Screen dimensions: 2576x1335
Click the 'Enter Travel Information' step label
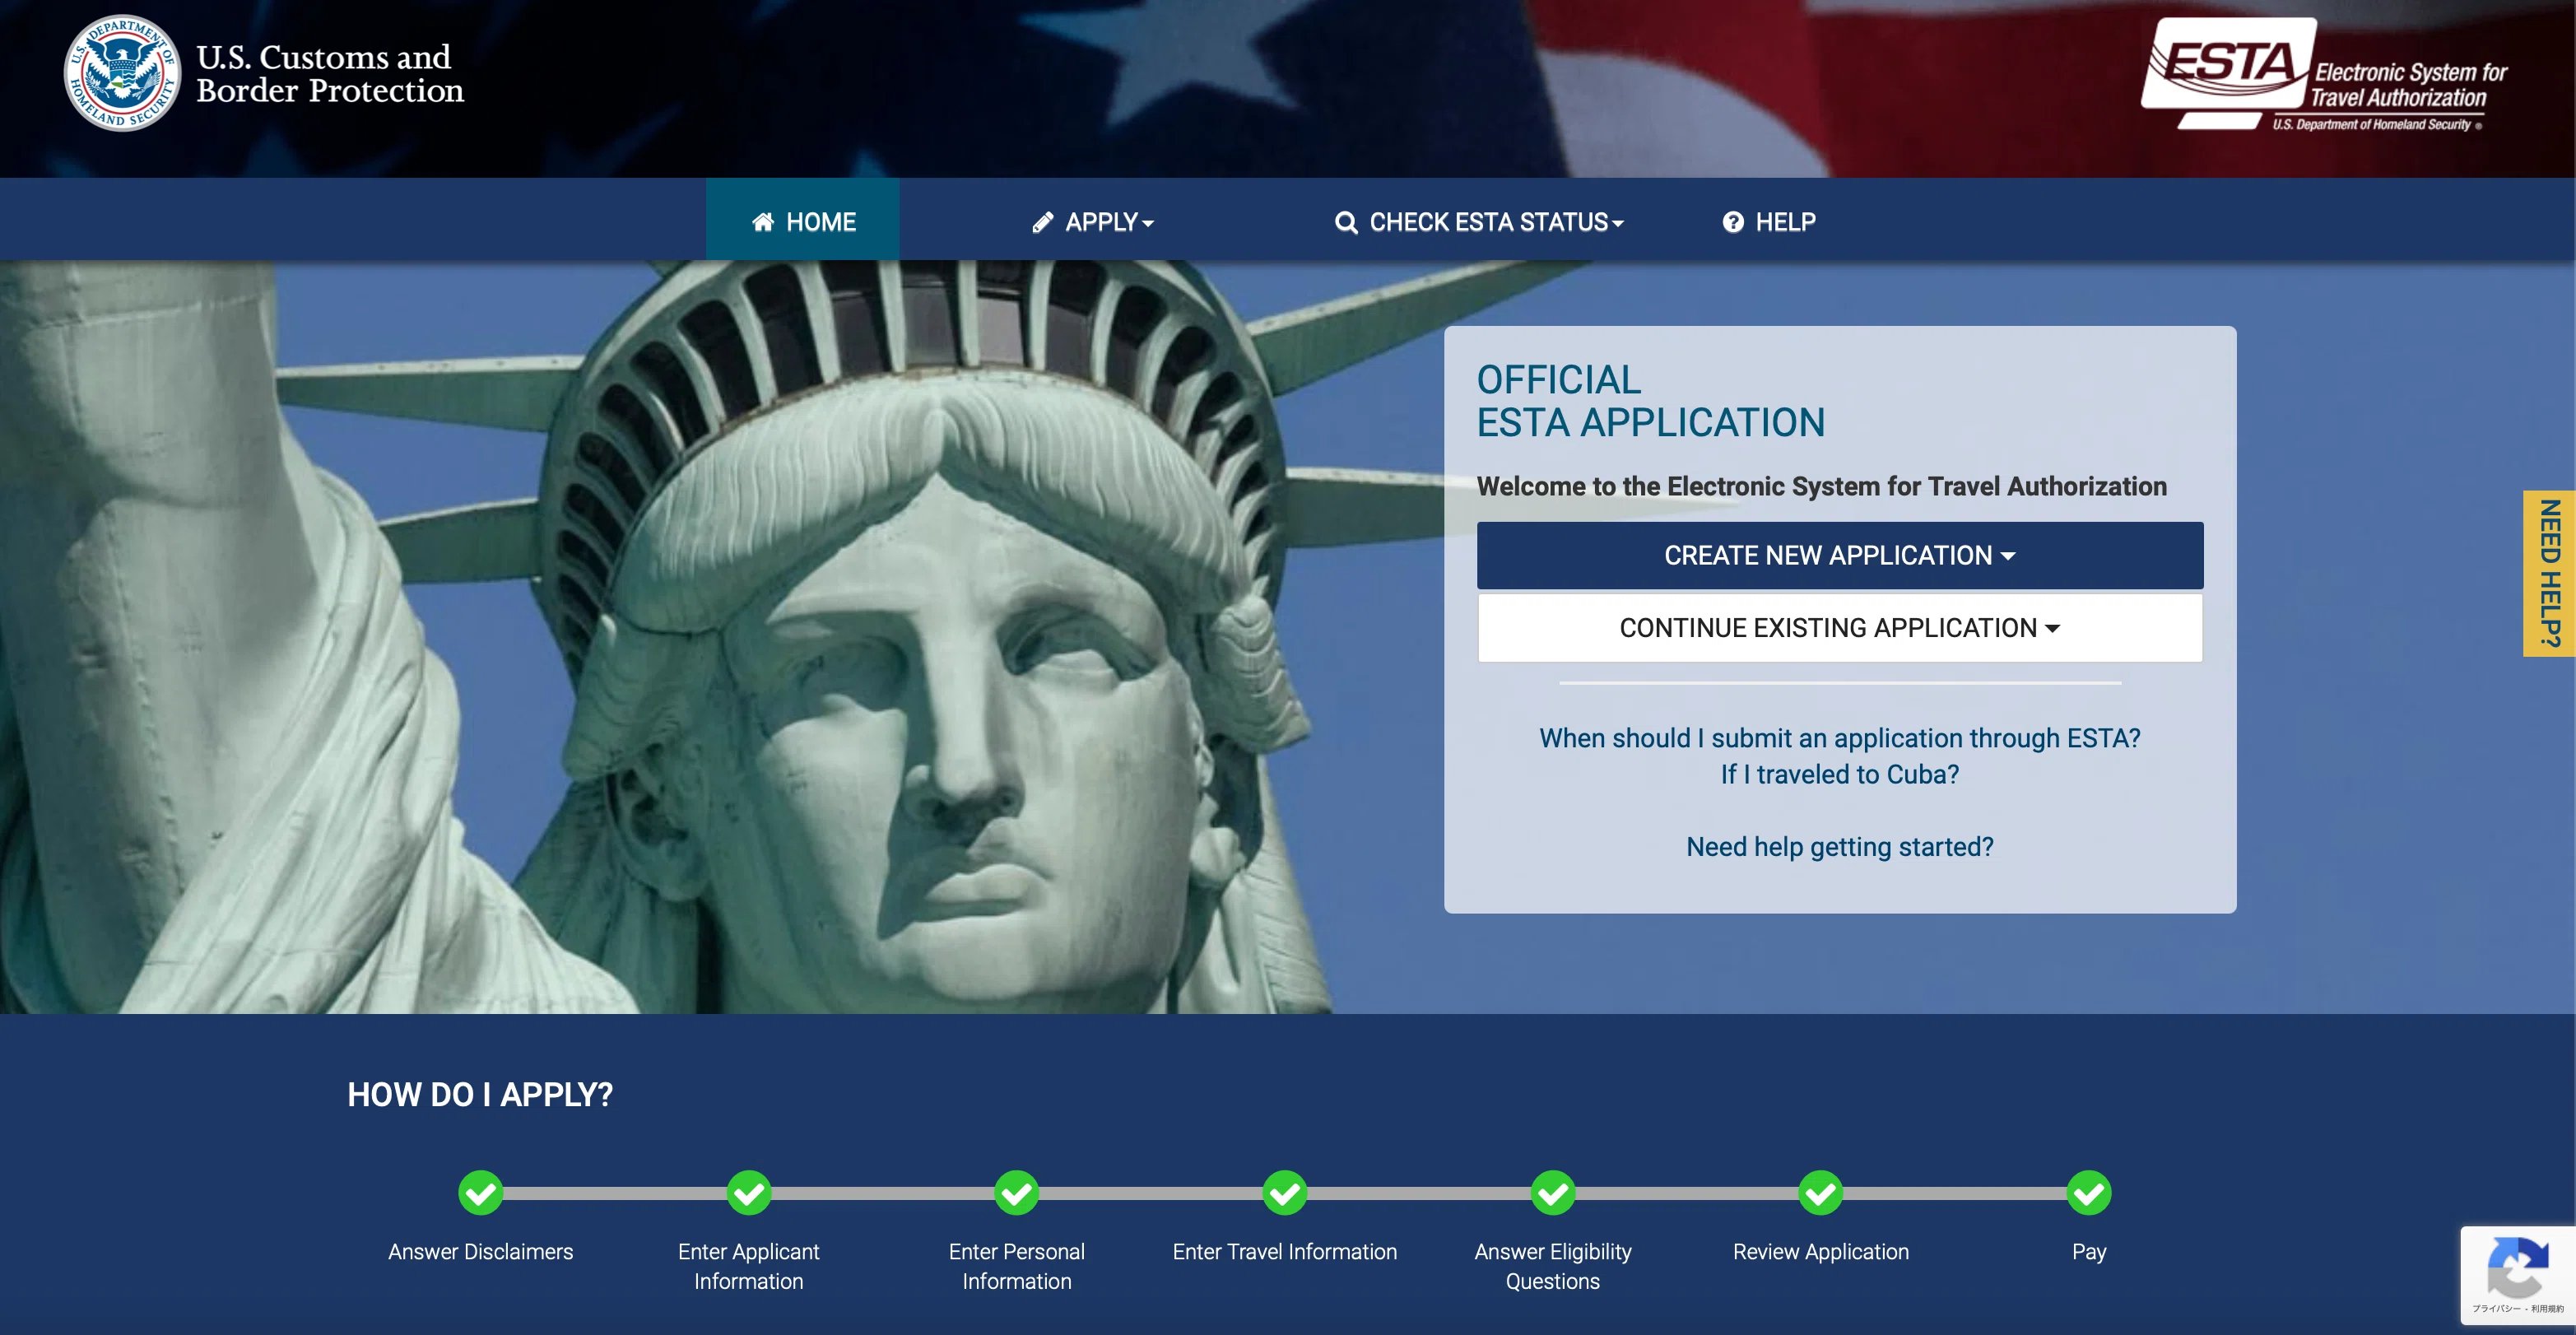point(1285,1251)
